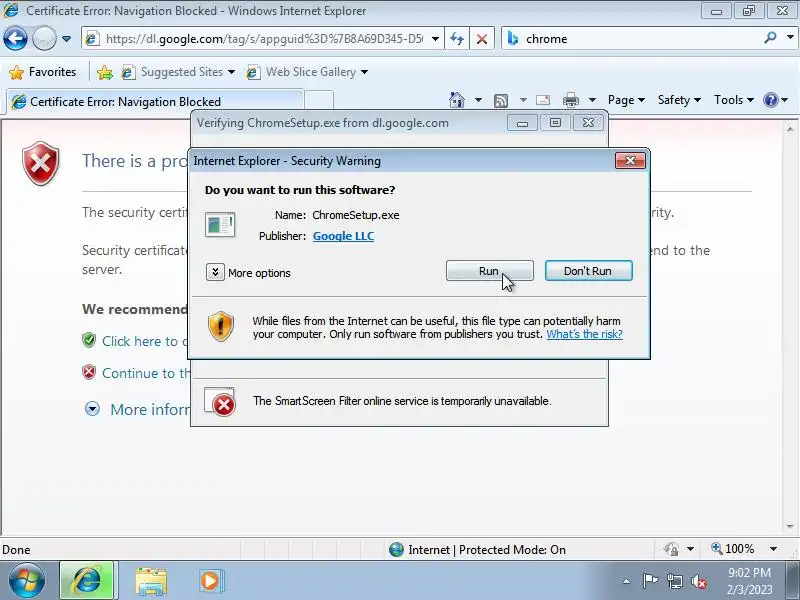
Task: Open the Tools menu
Action: click(x=734, y=100)
